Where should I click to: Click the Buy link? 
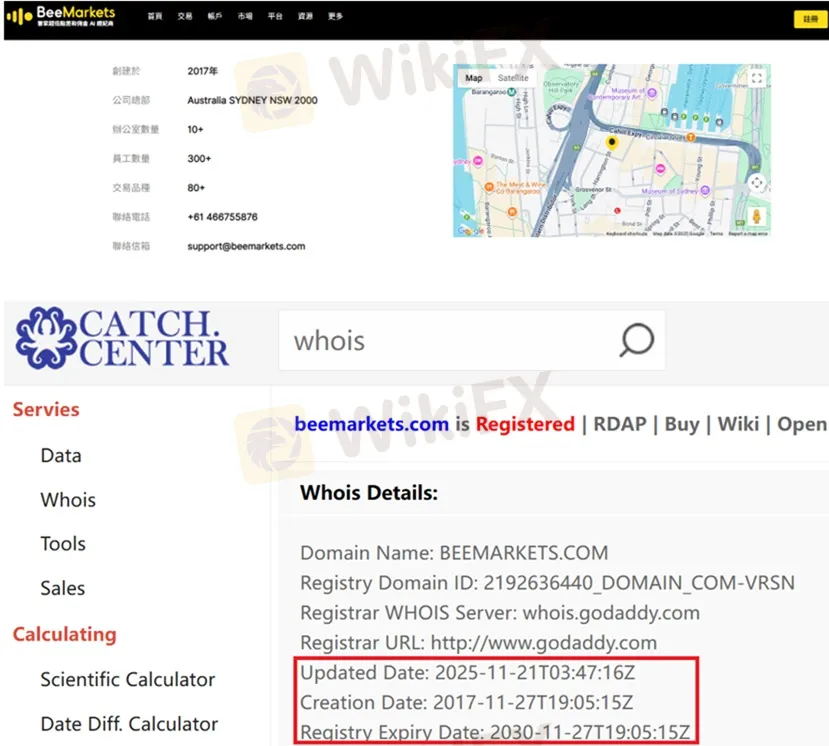(x=681, y=424)
